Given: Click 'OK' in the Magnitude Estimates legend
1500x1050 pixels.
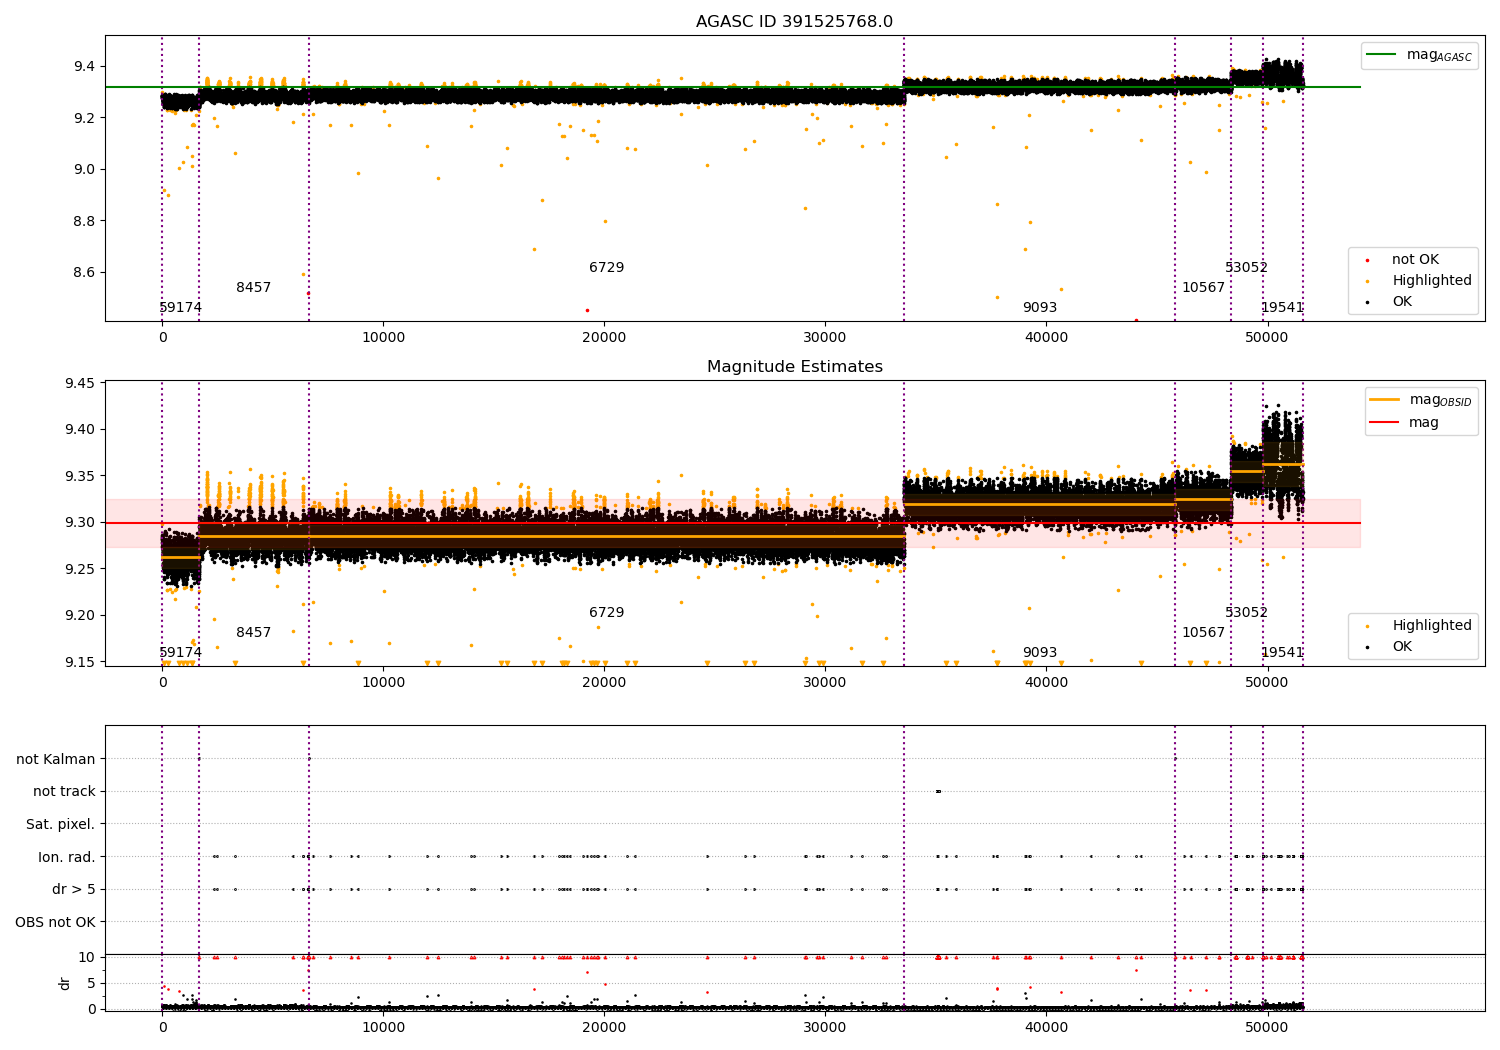Looking at the screenshot, I should click(x=1402, y=647).
